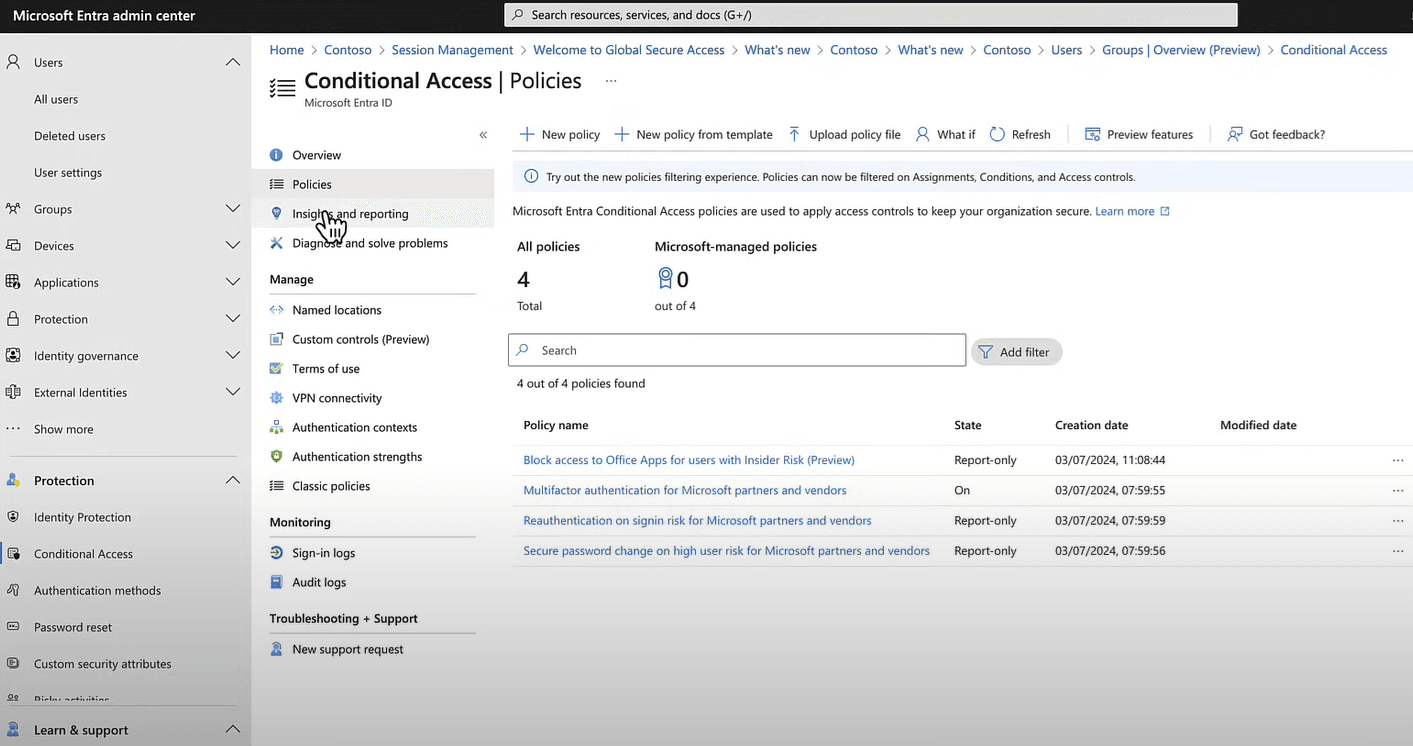Collapse the bold Protection section chevron
This screenshot has height=746, width=1413.
point(233,480)
